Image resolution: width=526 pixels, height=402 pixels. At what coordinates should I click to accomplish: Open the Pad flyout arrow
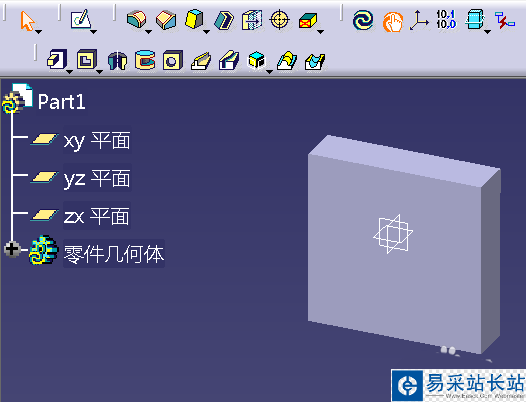pos(69,72)
